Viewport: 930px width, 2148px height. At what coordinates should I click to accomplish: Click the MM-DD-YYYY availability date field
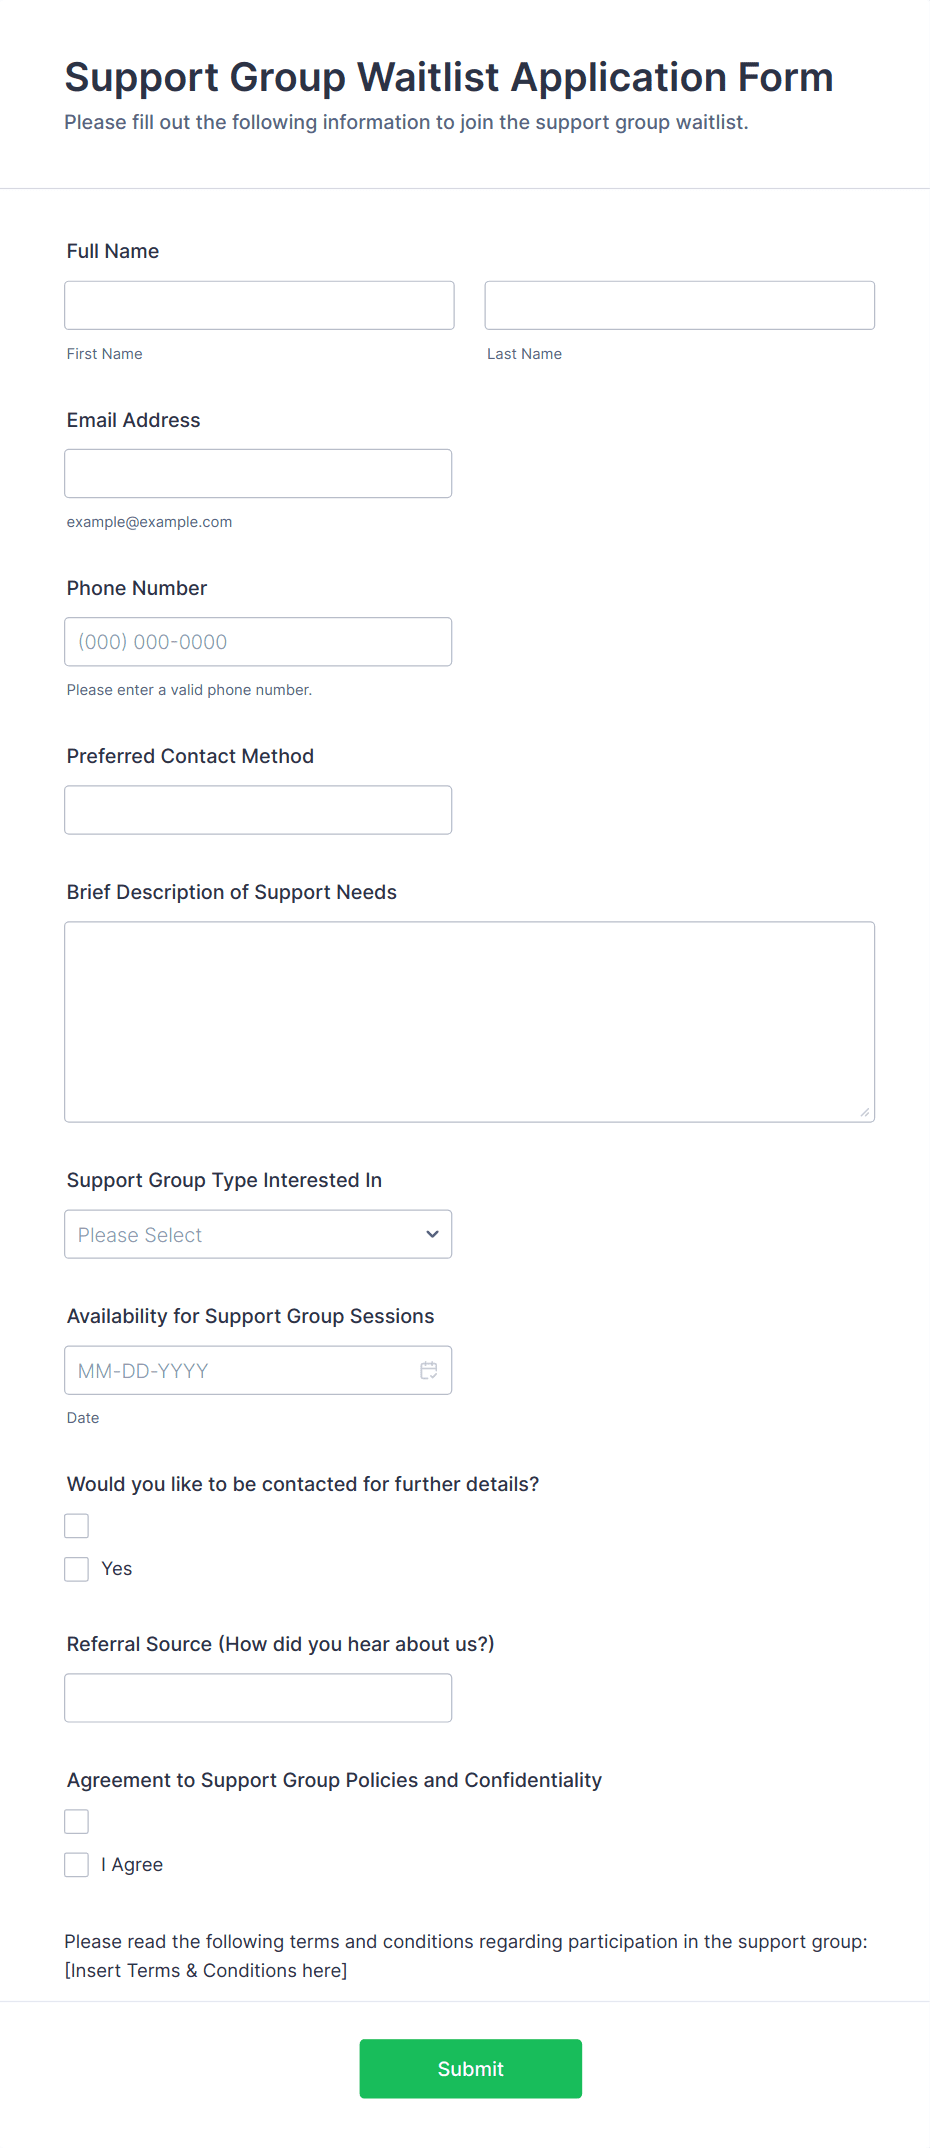(240, 1370)
